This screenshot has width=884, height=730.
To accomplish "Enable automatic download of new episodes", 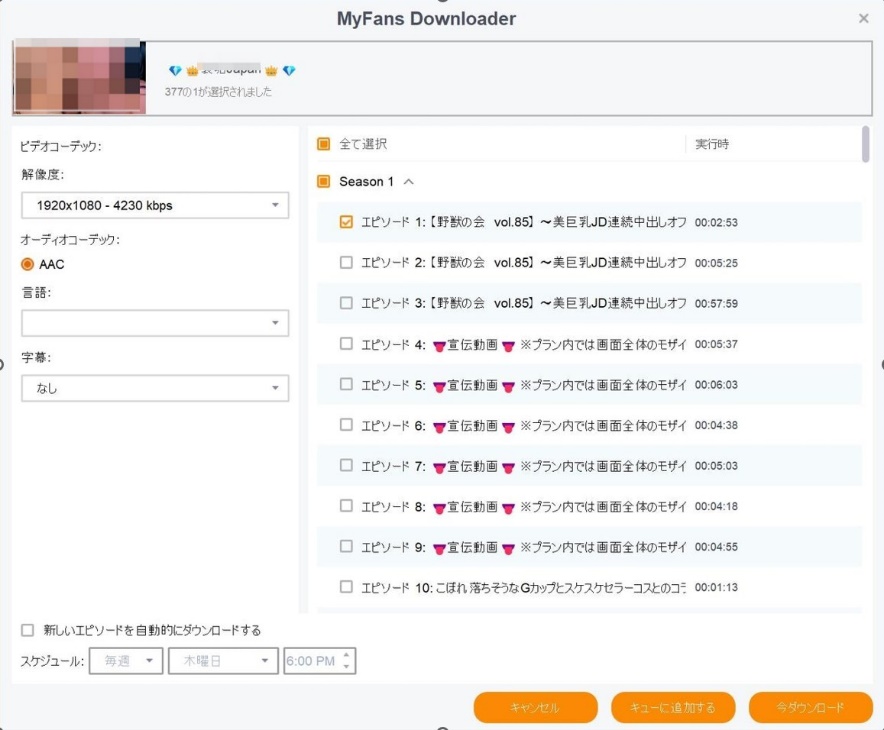I will click(x=27, y=629).
